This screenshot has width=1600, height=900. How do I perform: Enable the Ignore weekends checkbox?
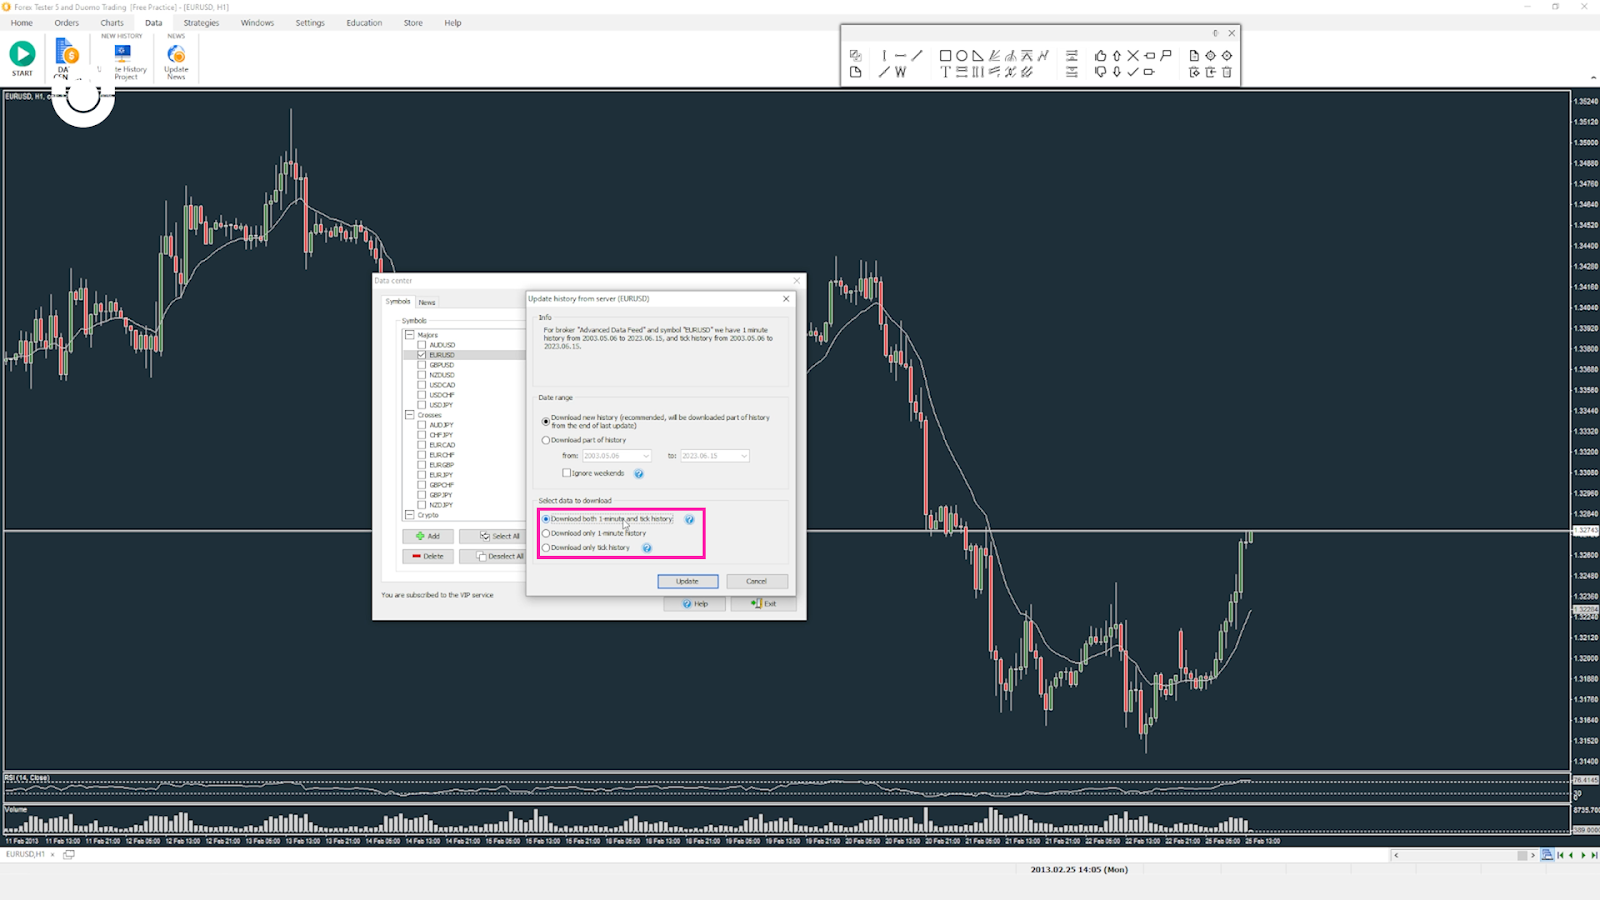pos(567,473)
